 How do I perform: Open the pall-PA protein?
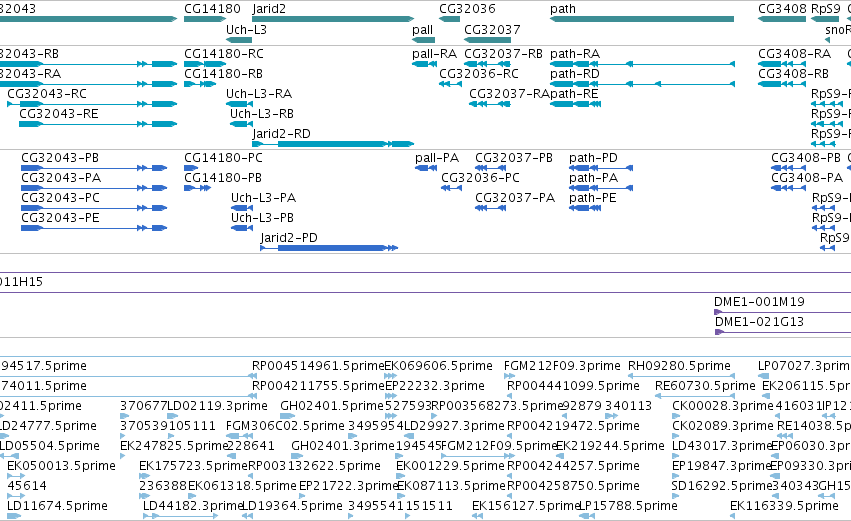(426, 168)
